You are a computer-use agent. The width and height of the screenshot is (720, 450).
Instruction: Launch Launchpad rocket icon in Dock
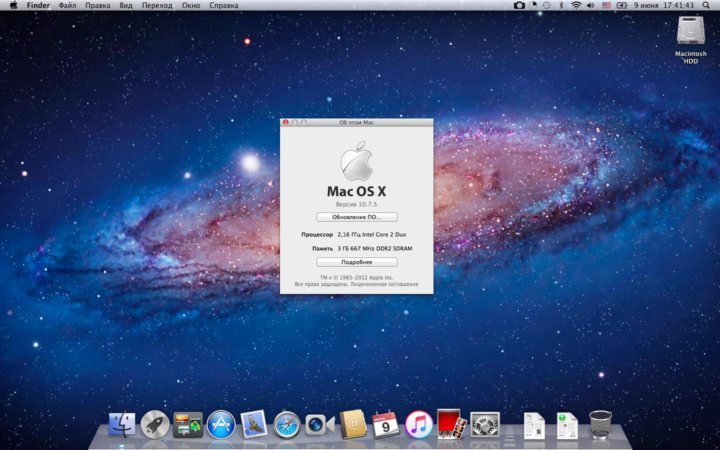[x=155, y=424]
